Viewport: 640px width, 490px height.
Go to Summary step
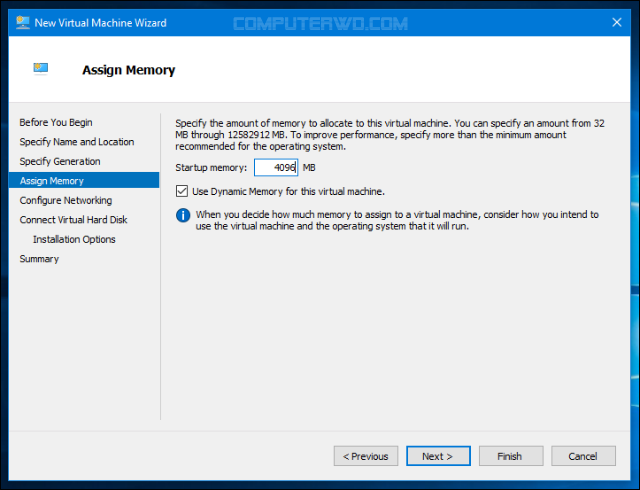pos(39,259)
